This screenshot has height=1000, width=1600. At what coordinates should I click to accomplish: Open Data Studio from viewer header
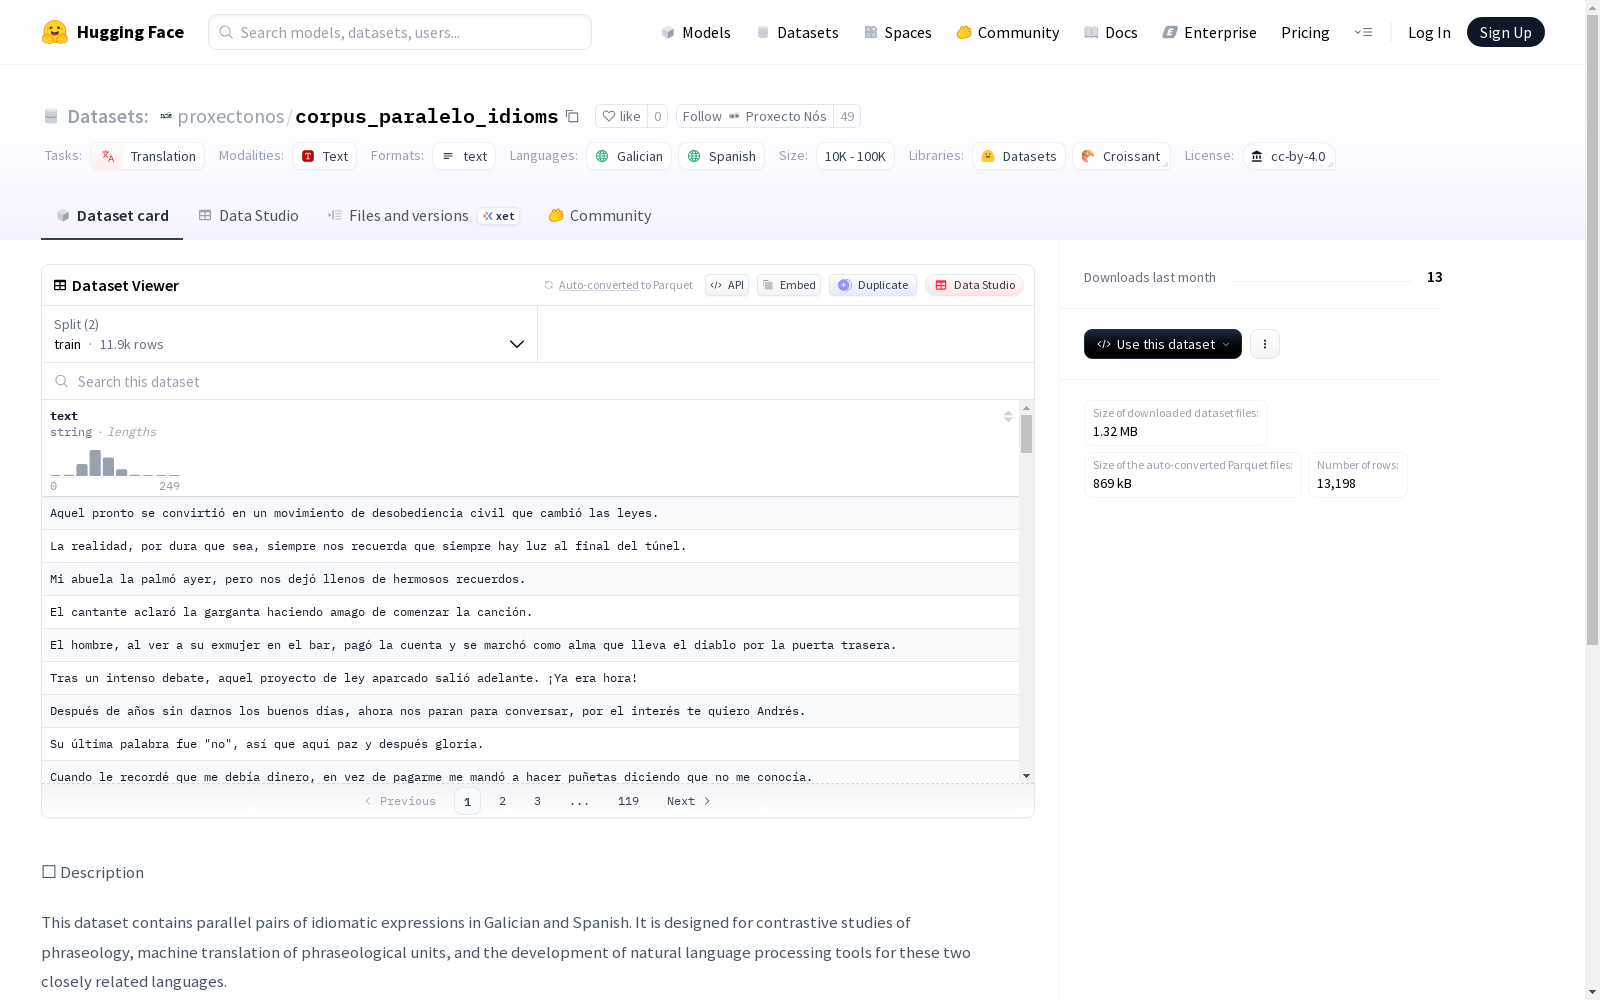974,285
